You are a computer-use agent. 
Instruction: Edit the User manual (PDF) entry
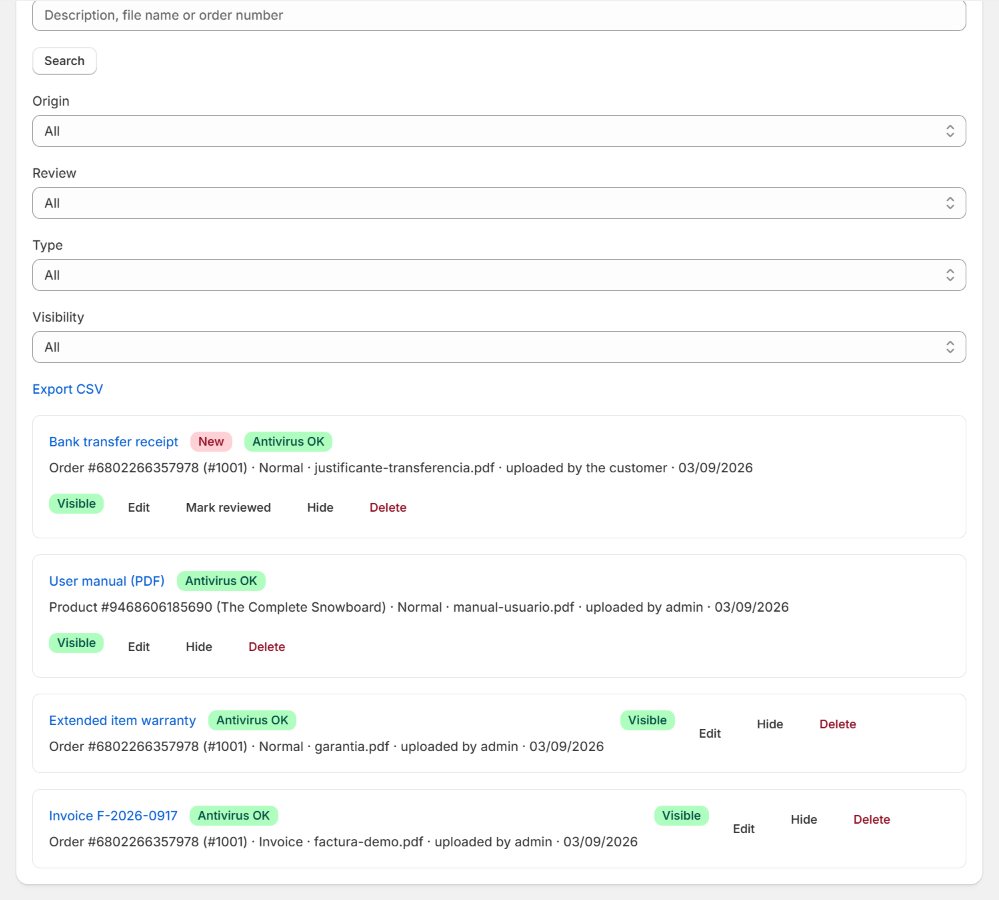pos(139,647)
